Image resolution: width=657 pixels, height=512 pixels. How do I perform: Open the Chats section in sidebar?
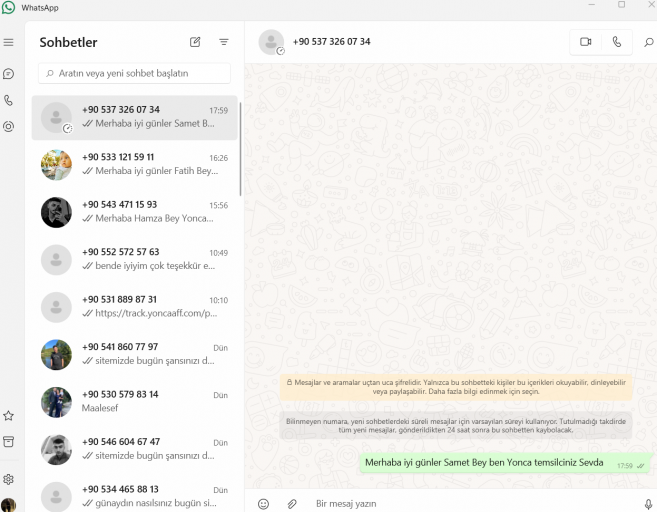8,74
